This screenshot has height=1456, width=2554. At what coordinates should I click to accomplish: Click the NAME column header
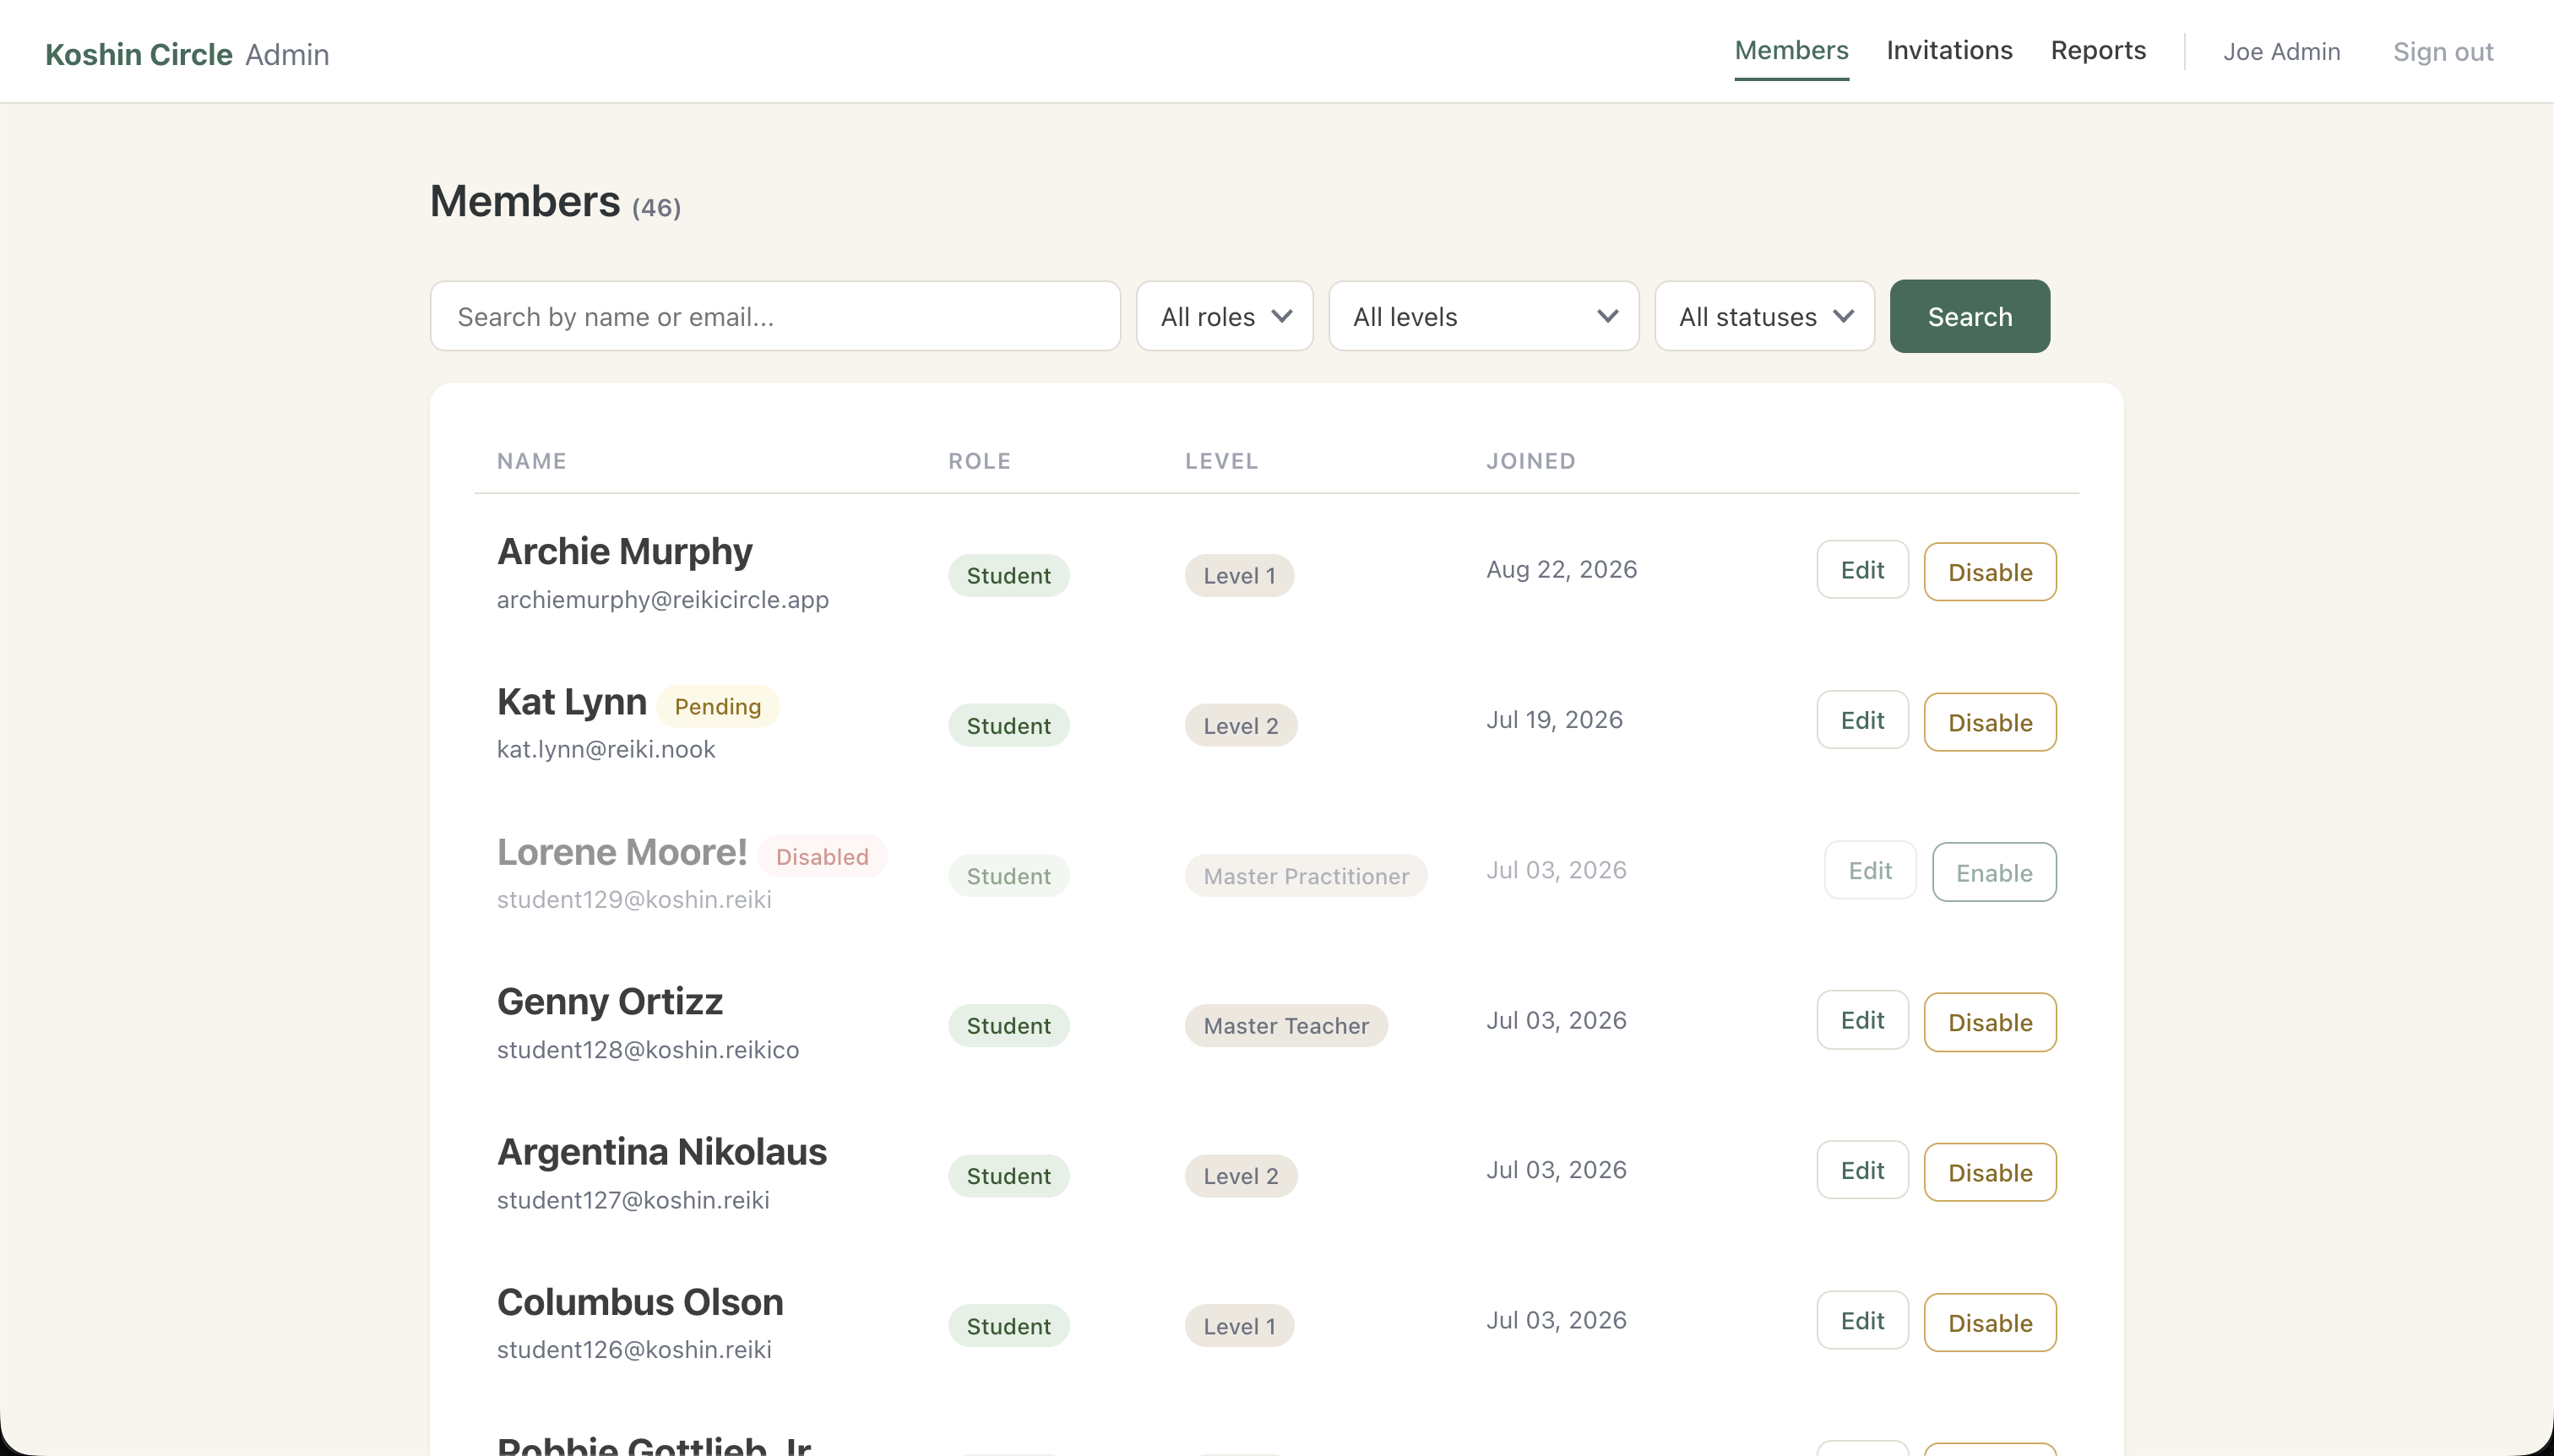click(x=532, y=461)
